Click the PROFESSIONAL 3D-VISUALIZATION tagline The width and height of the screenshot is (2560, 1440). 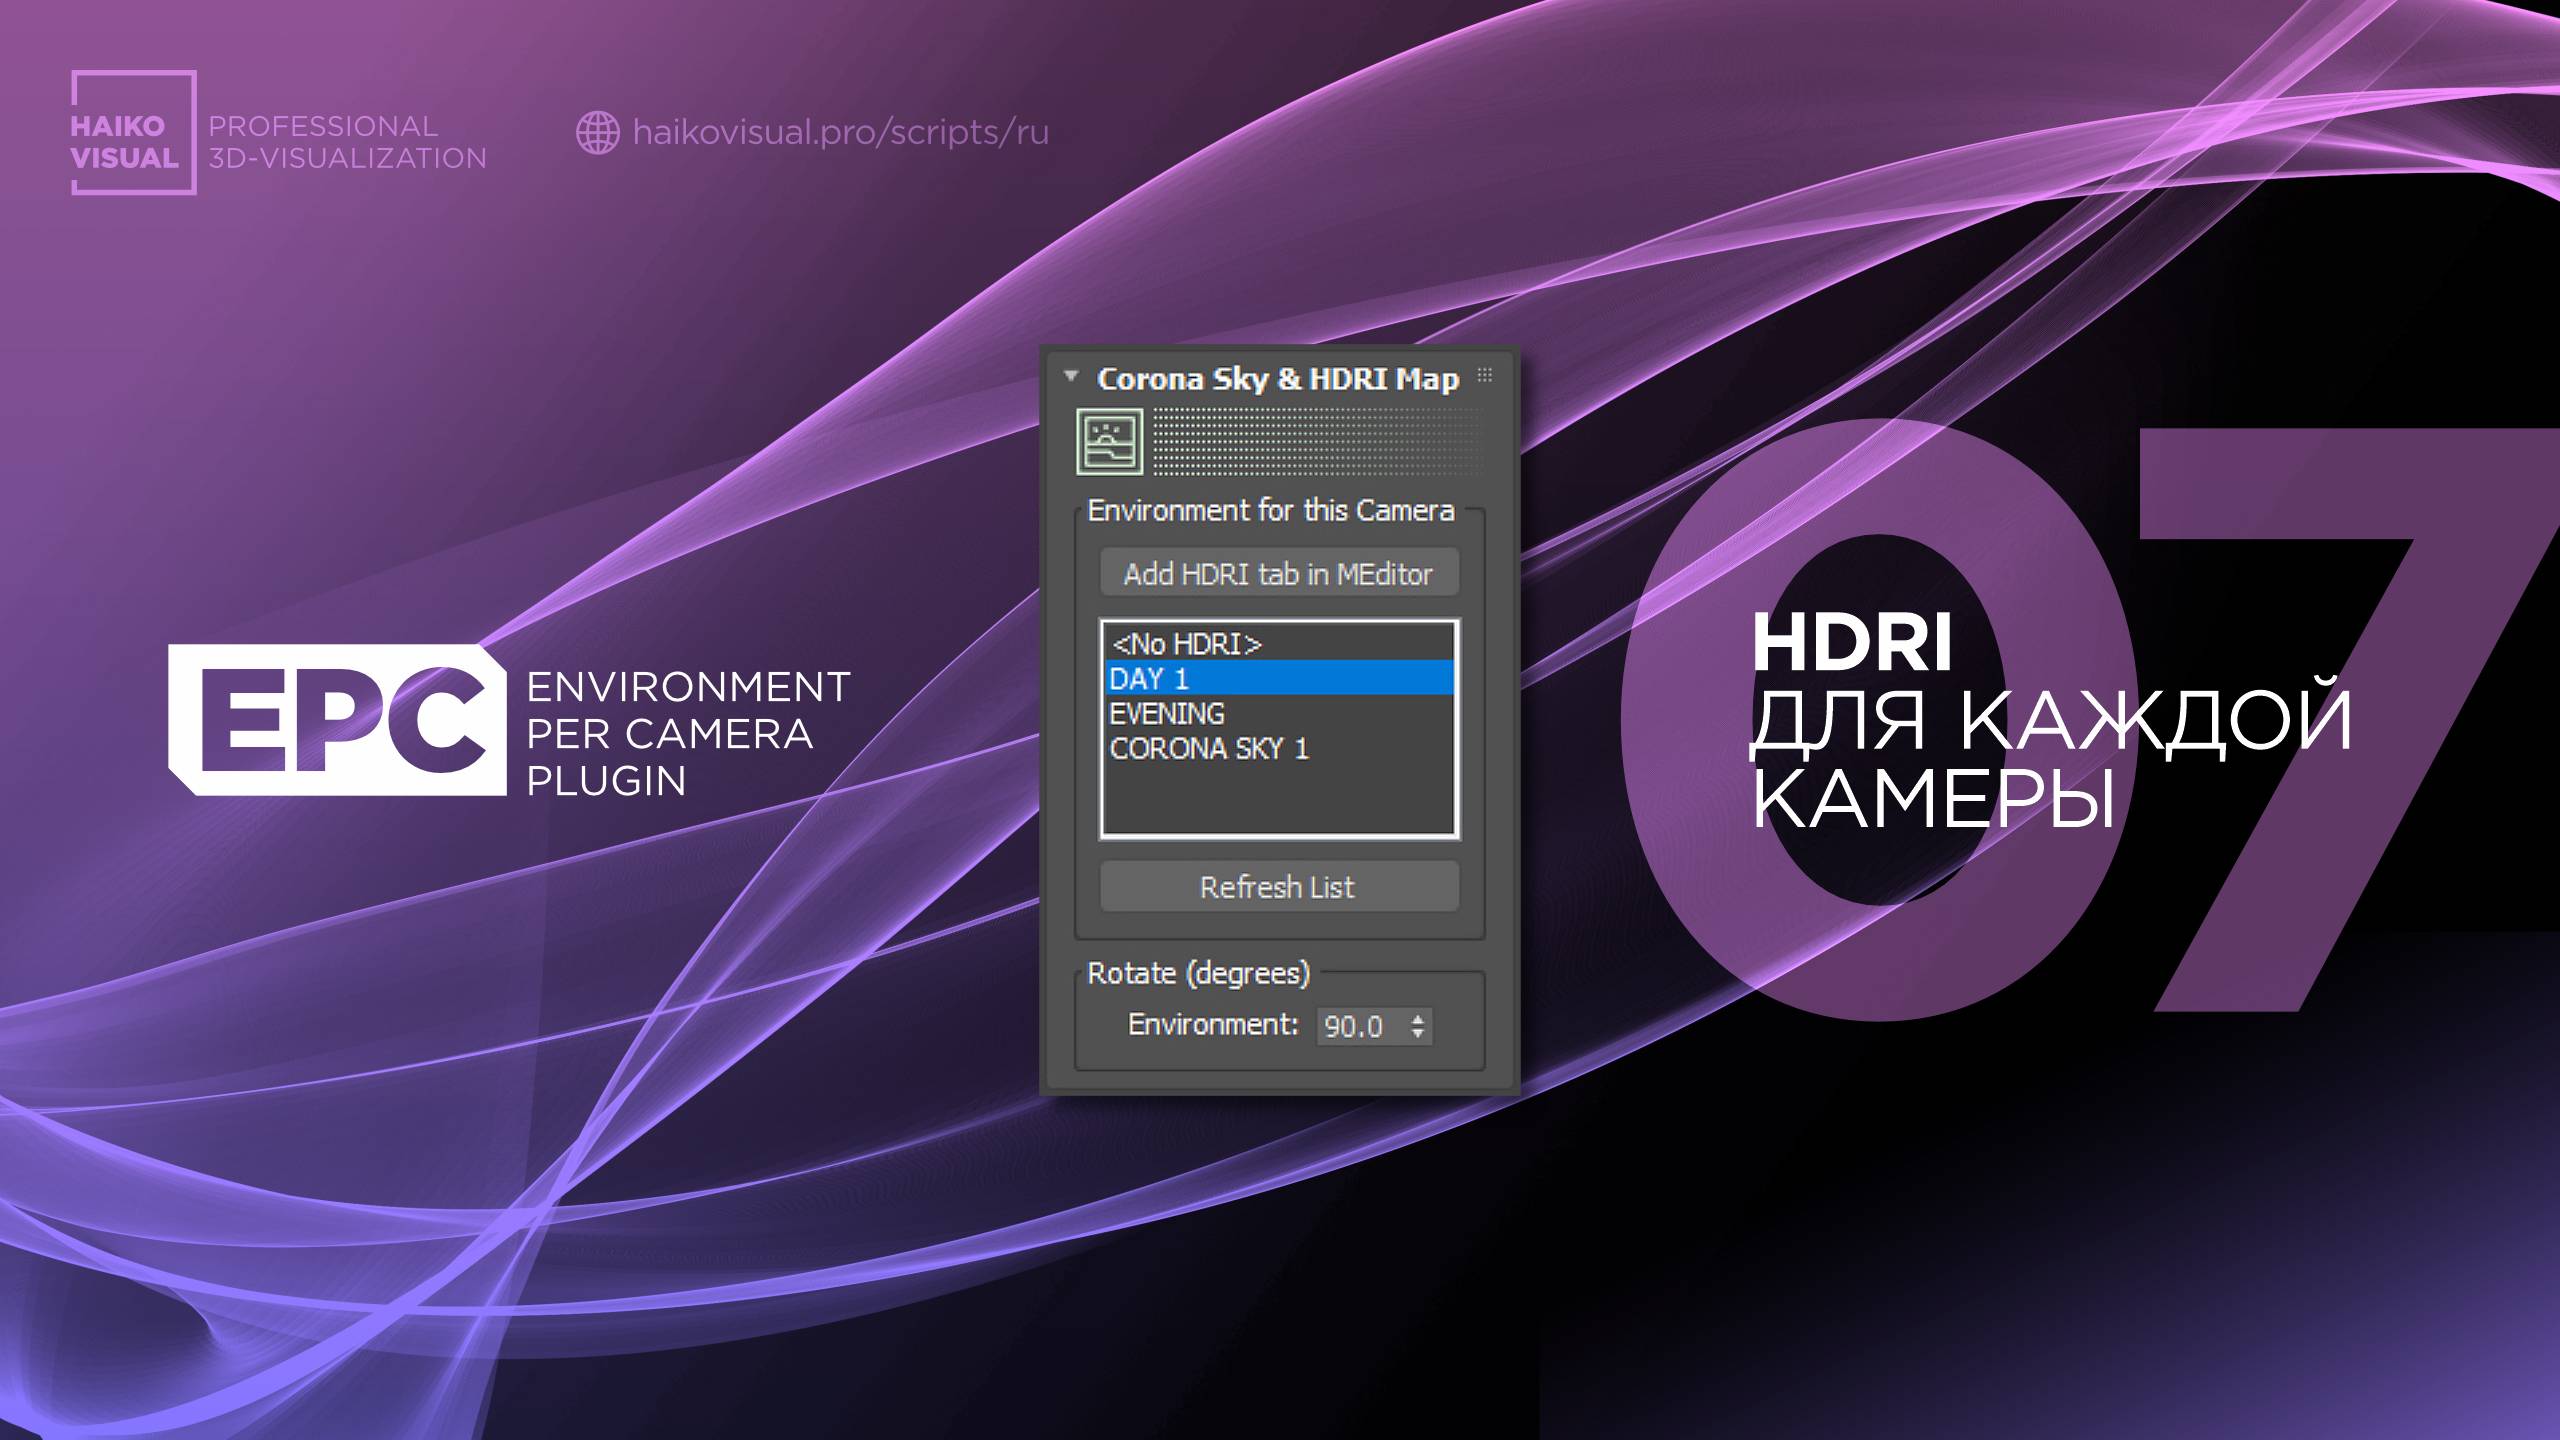(x=347, y=142)
